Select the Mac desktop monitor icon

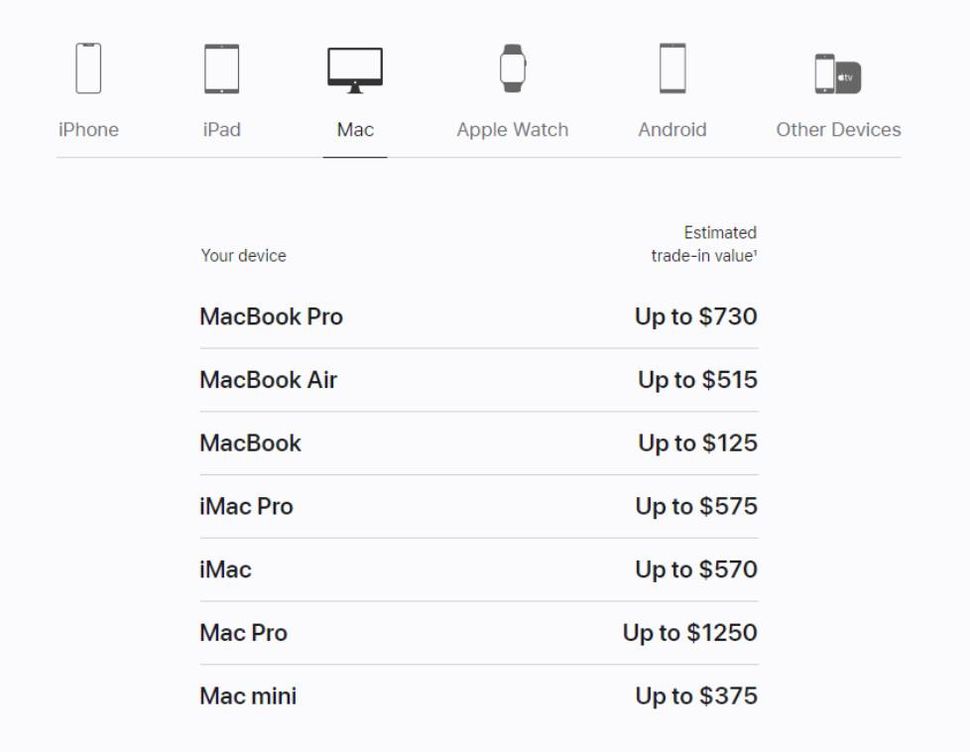tap(354, 65)
